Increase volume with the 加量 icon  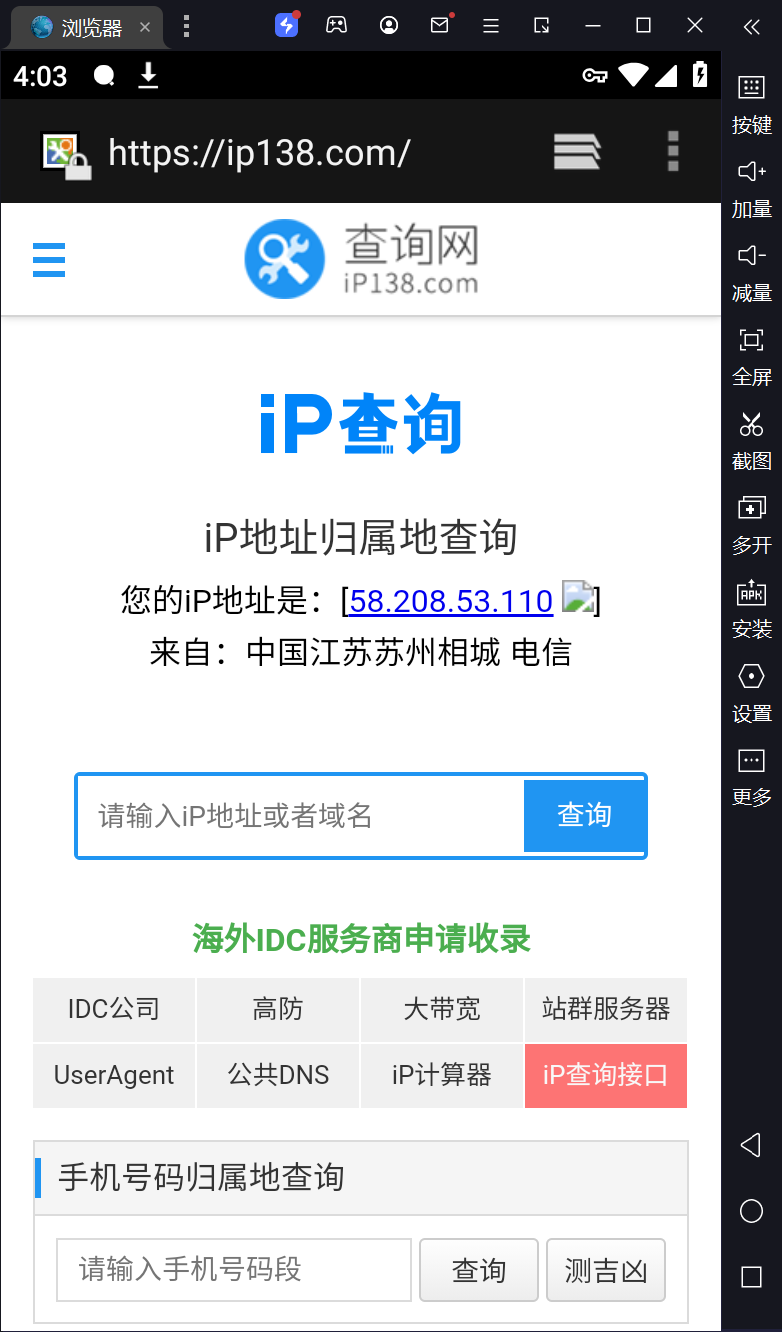pyautogui.click(x=751, y=188)
